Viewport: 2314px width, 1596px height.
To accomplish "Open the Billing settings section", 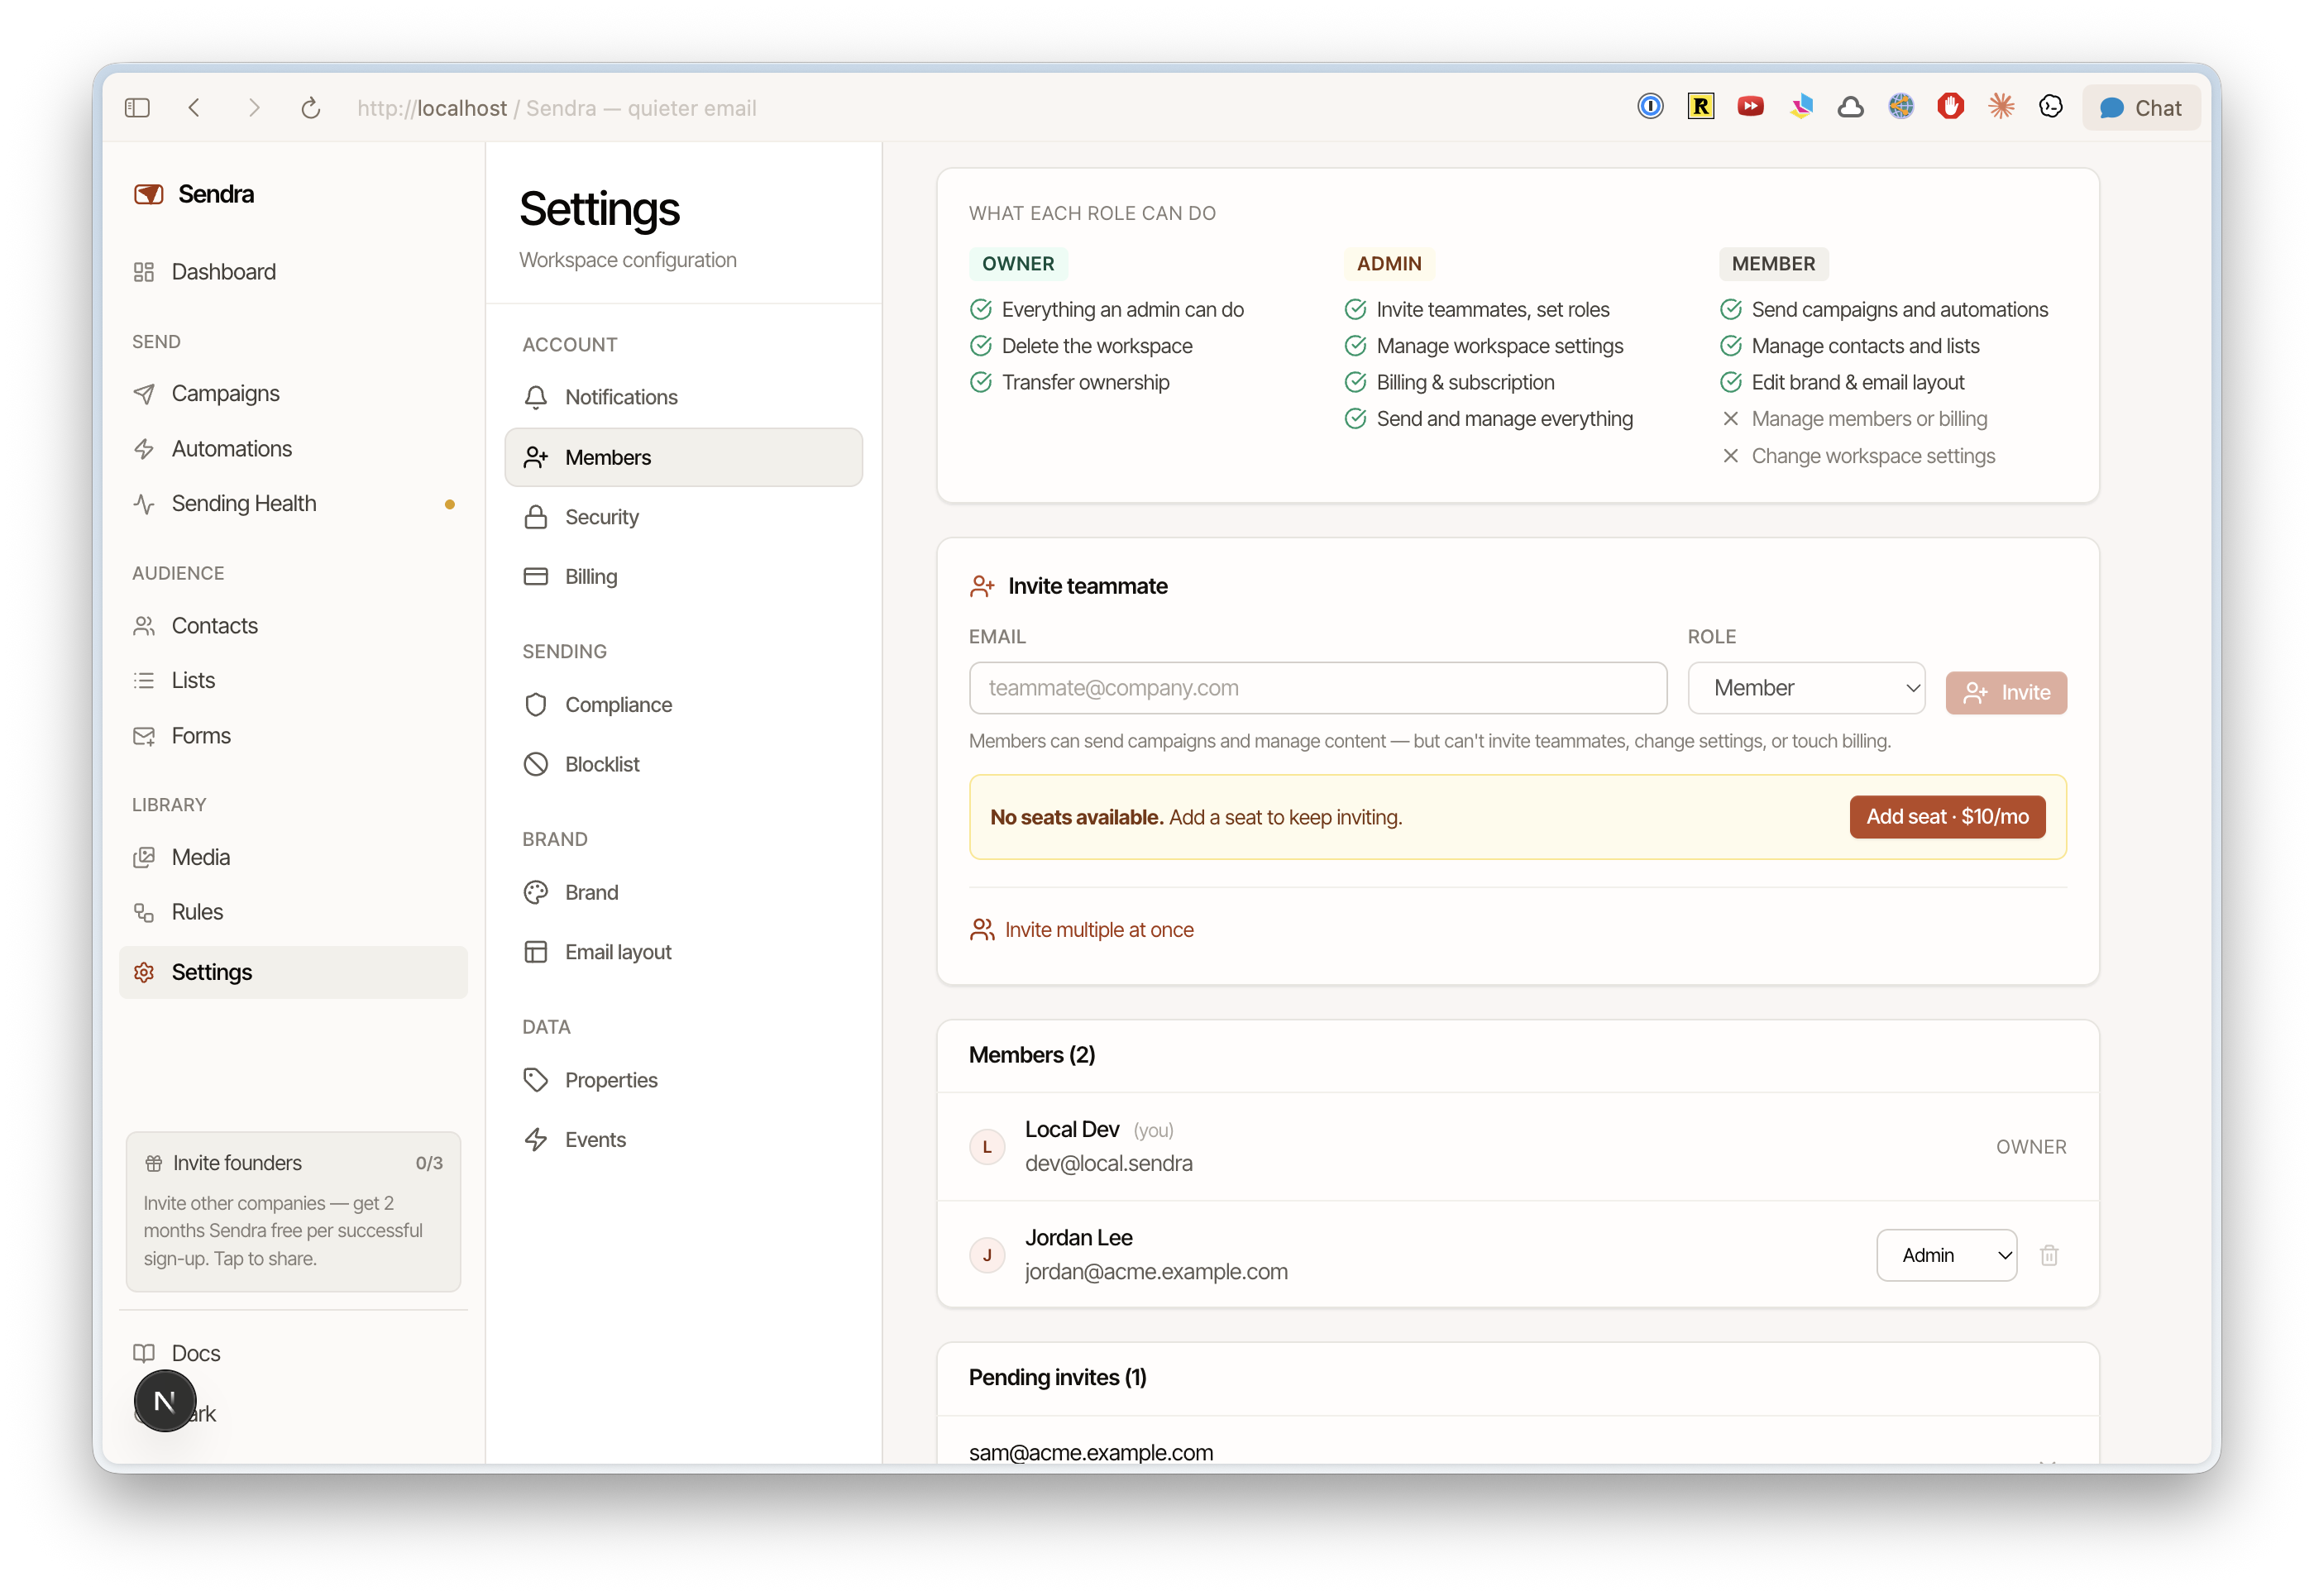I will [x=684, y=577].
